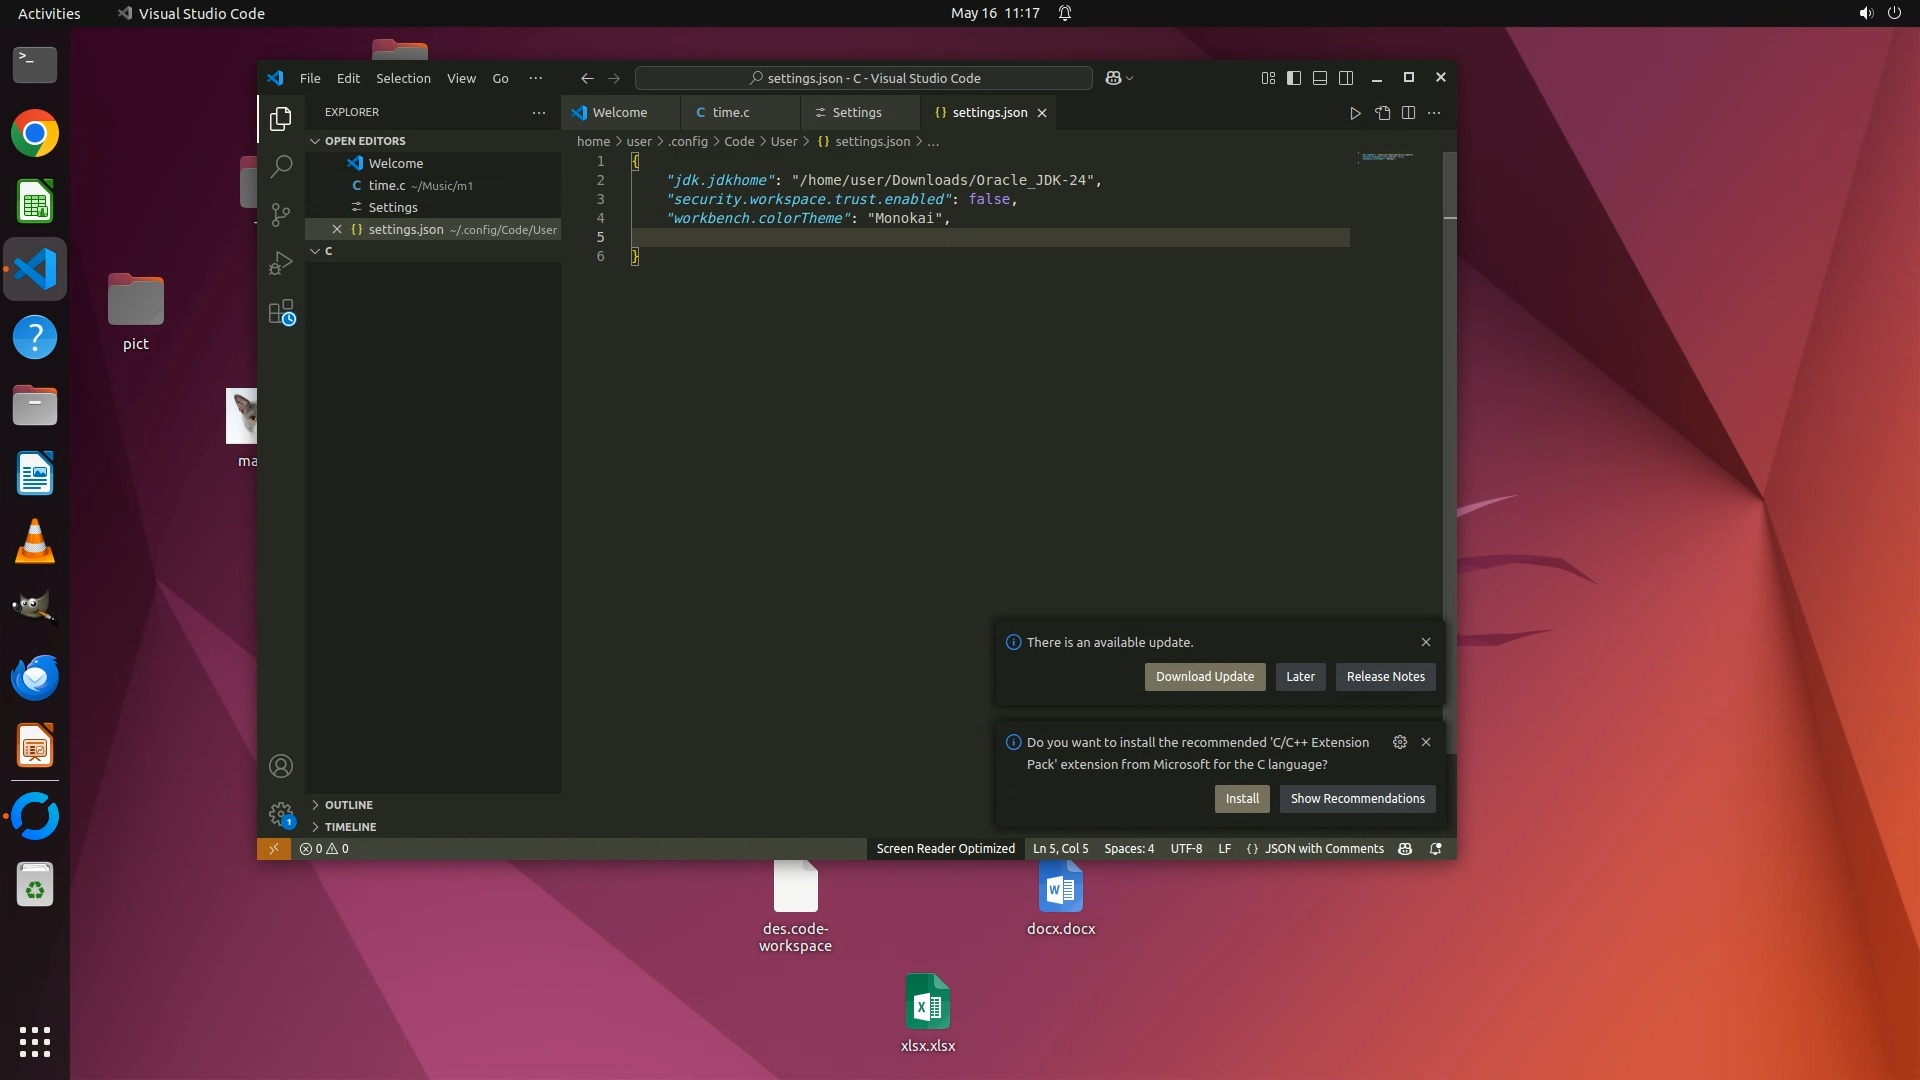Split the editor to the right

tap(1408, 113)
